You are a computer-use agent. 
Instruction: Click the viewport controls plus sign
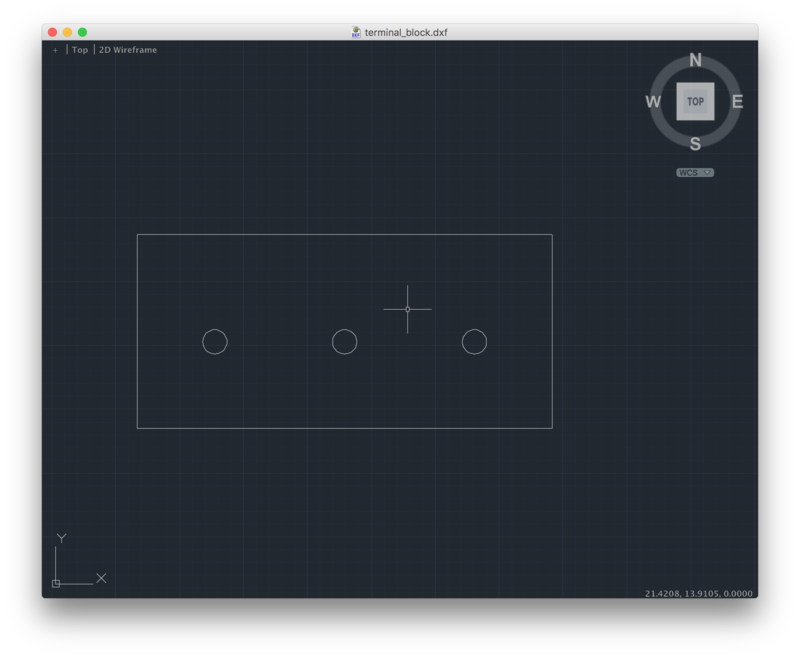55,50
